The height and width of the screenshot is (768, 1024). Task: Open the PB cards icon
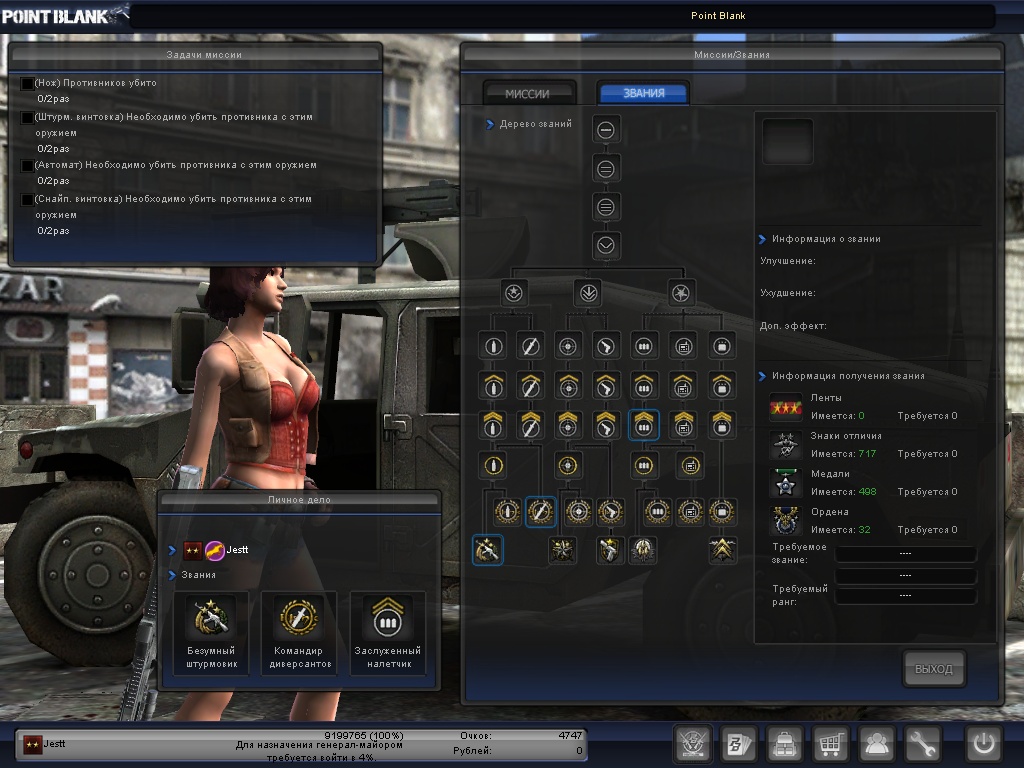(x=739, y=743)
